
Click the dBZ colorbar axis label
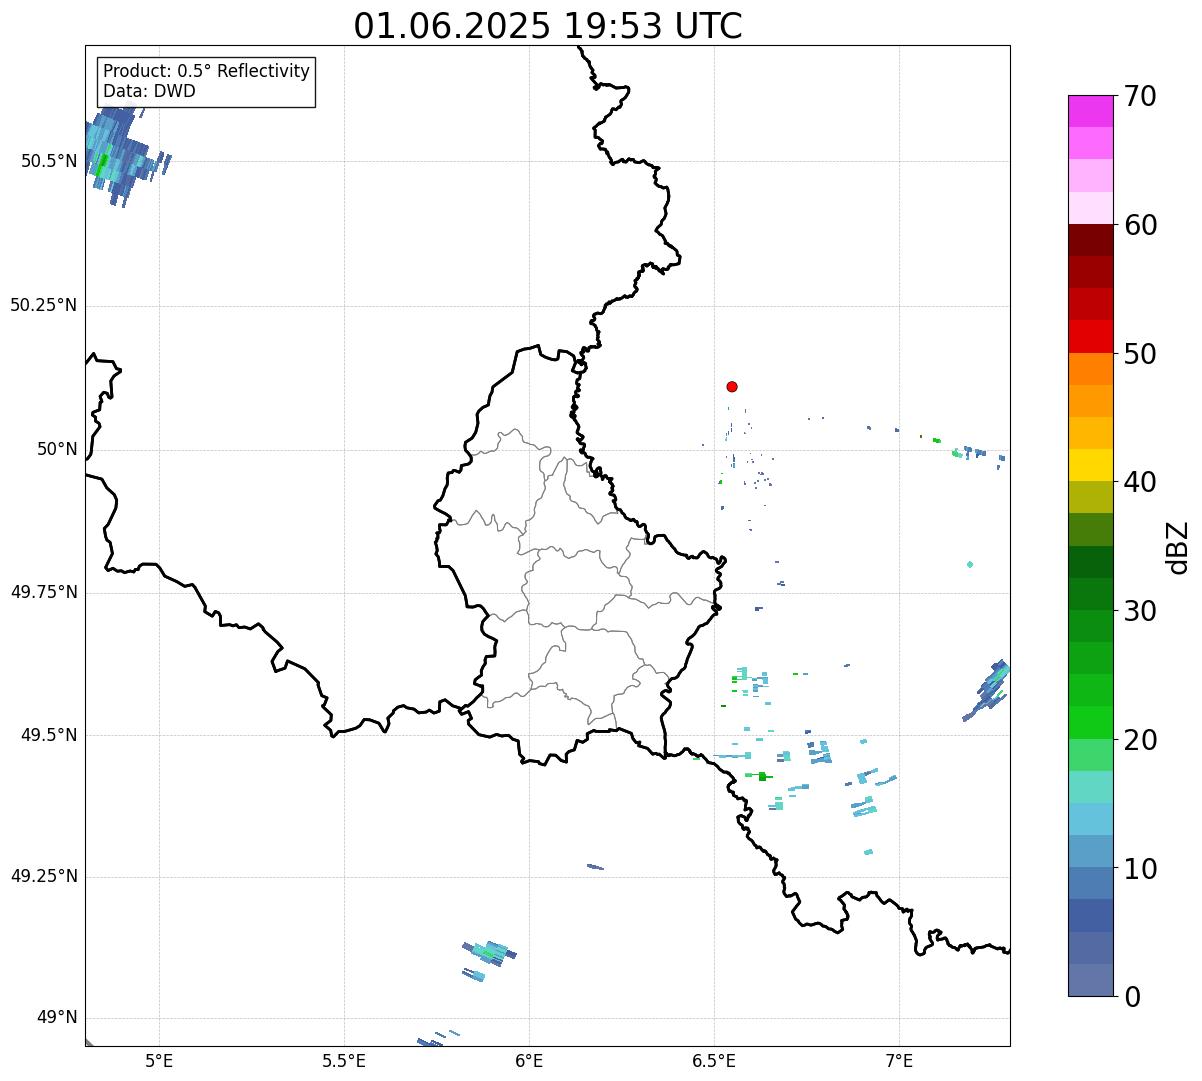click(1178, 546)
